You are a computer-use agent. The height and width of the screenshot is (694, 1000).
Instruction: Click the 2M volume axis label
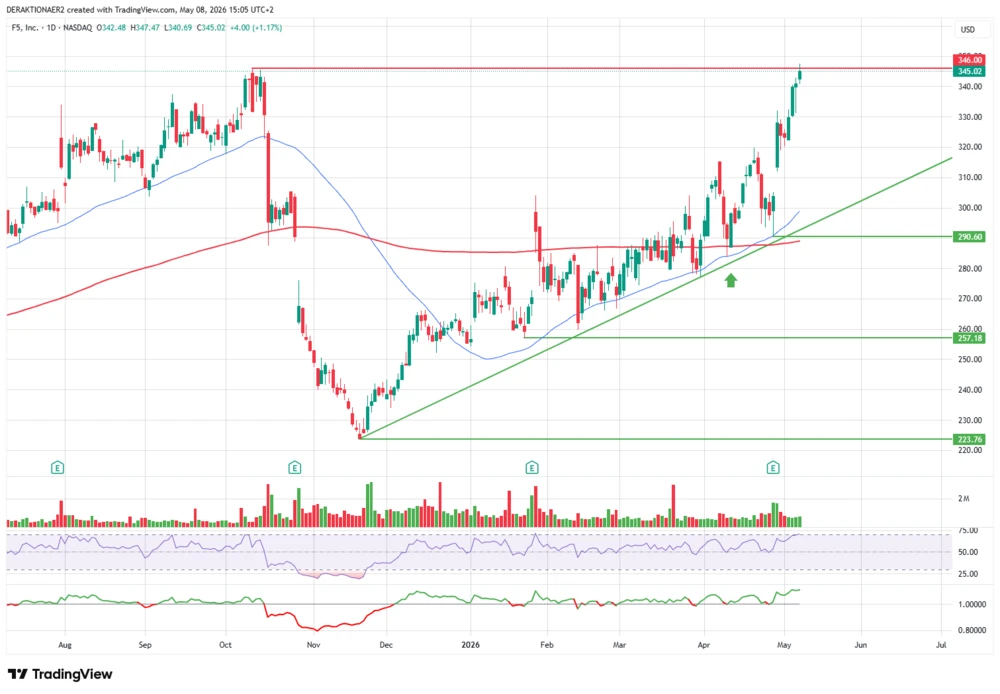coord(964,498)
